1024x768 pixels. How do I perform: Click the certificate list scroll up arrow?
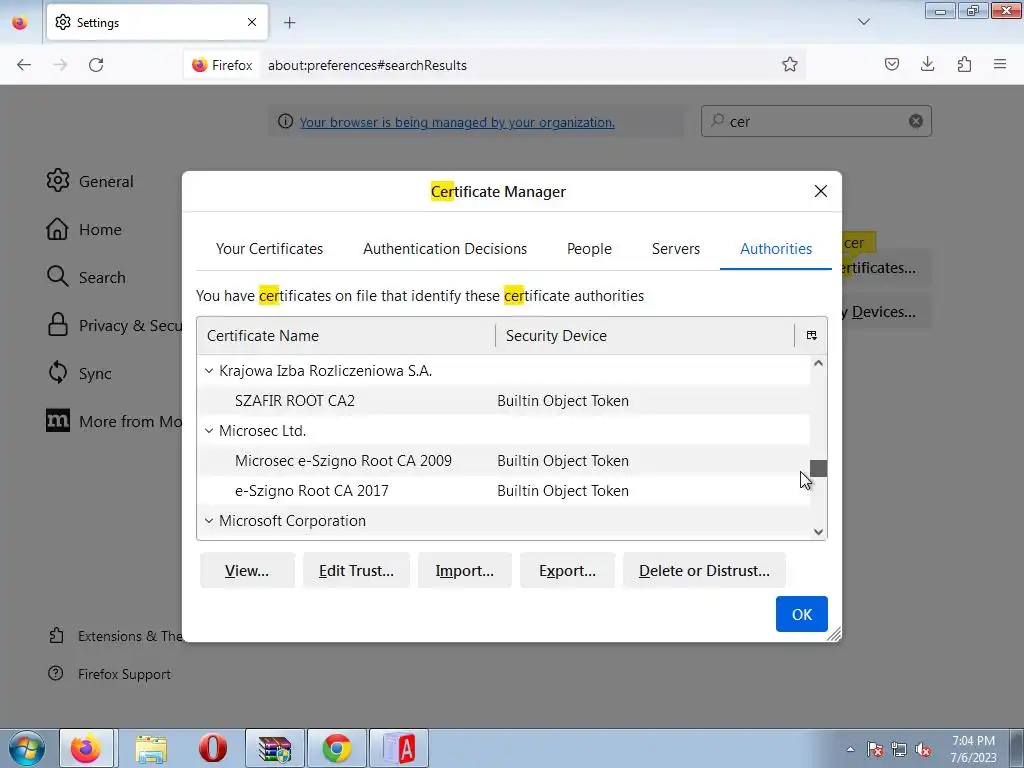click(818, 364)
